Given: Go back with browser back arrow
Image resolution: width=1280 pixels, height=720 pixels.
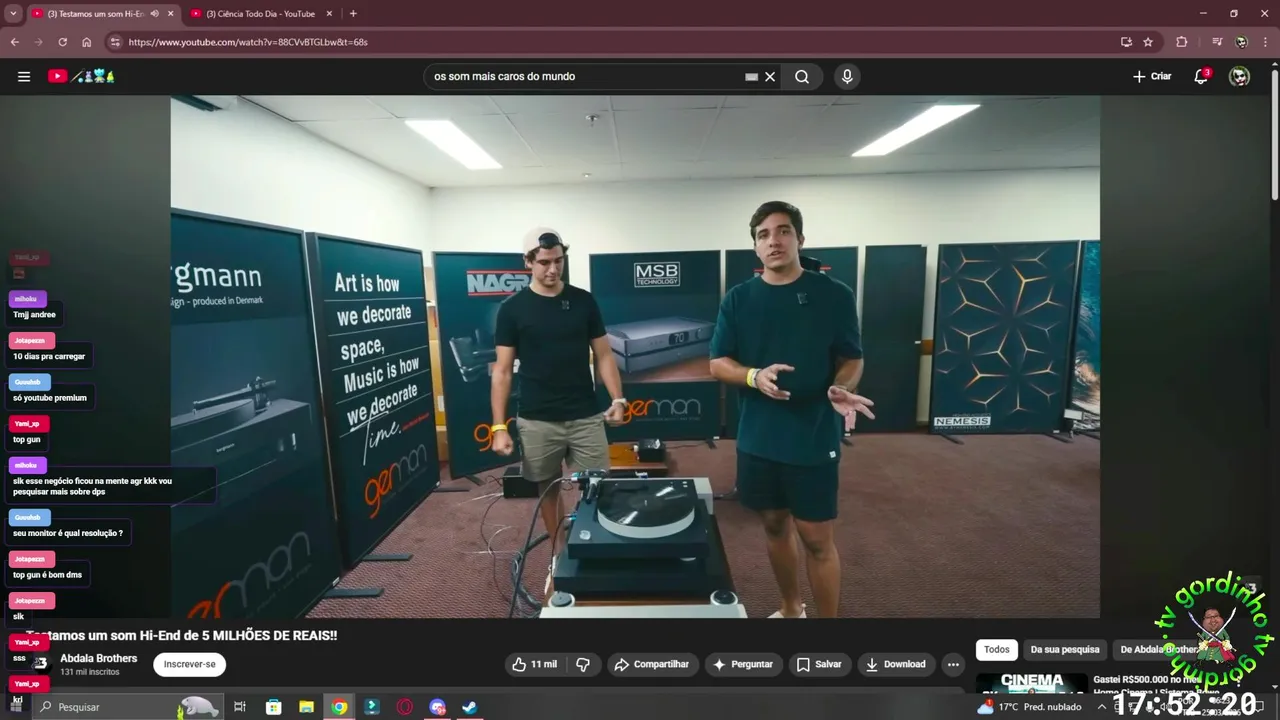Looking at the screenshot, I should tap(15, 42).
